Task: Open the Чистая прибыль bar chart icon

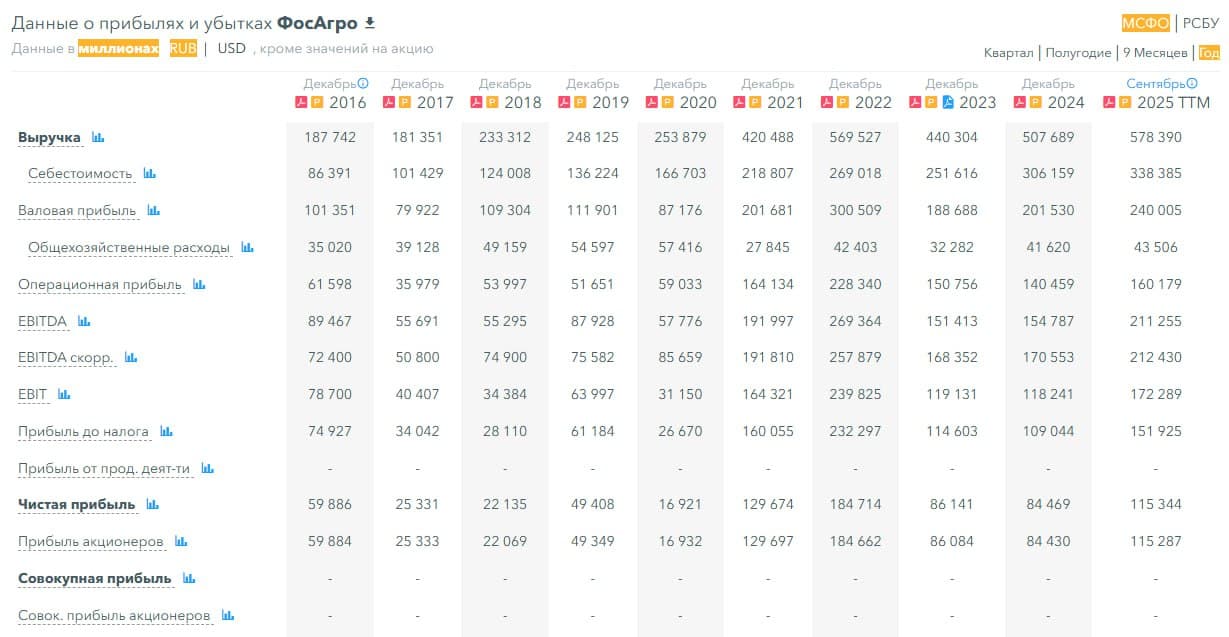Action: coord(152,505)
